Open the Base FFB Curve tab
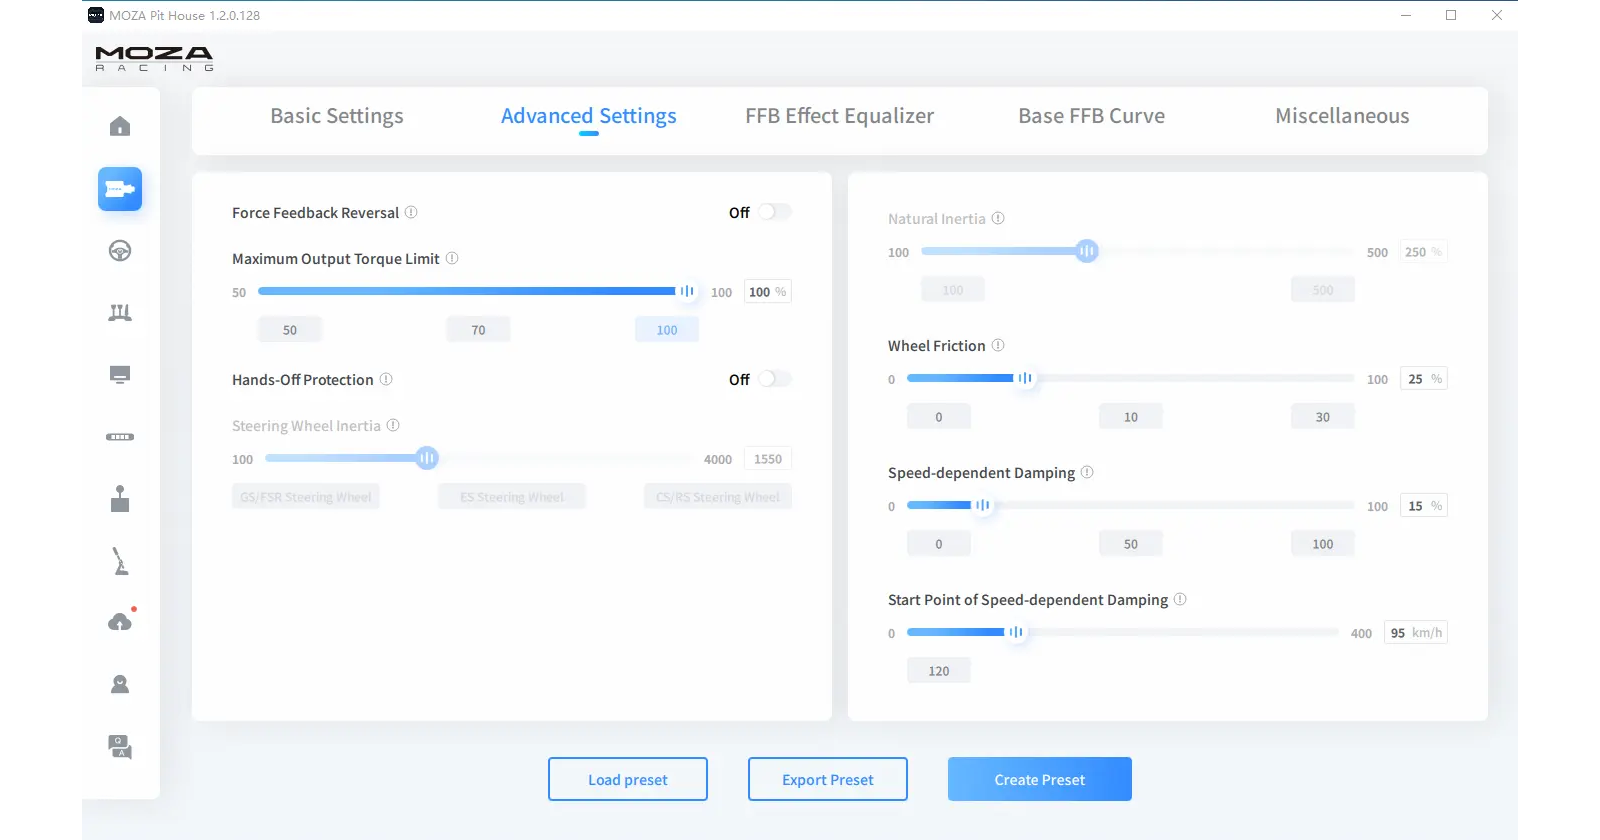This screenshot has width=1600, height=840. tap(1091, 116)
